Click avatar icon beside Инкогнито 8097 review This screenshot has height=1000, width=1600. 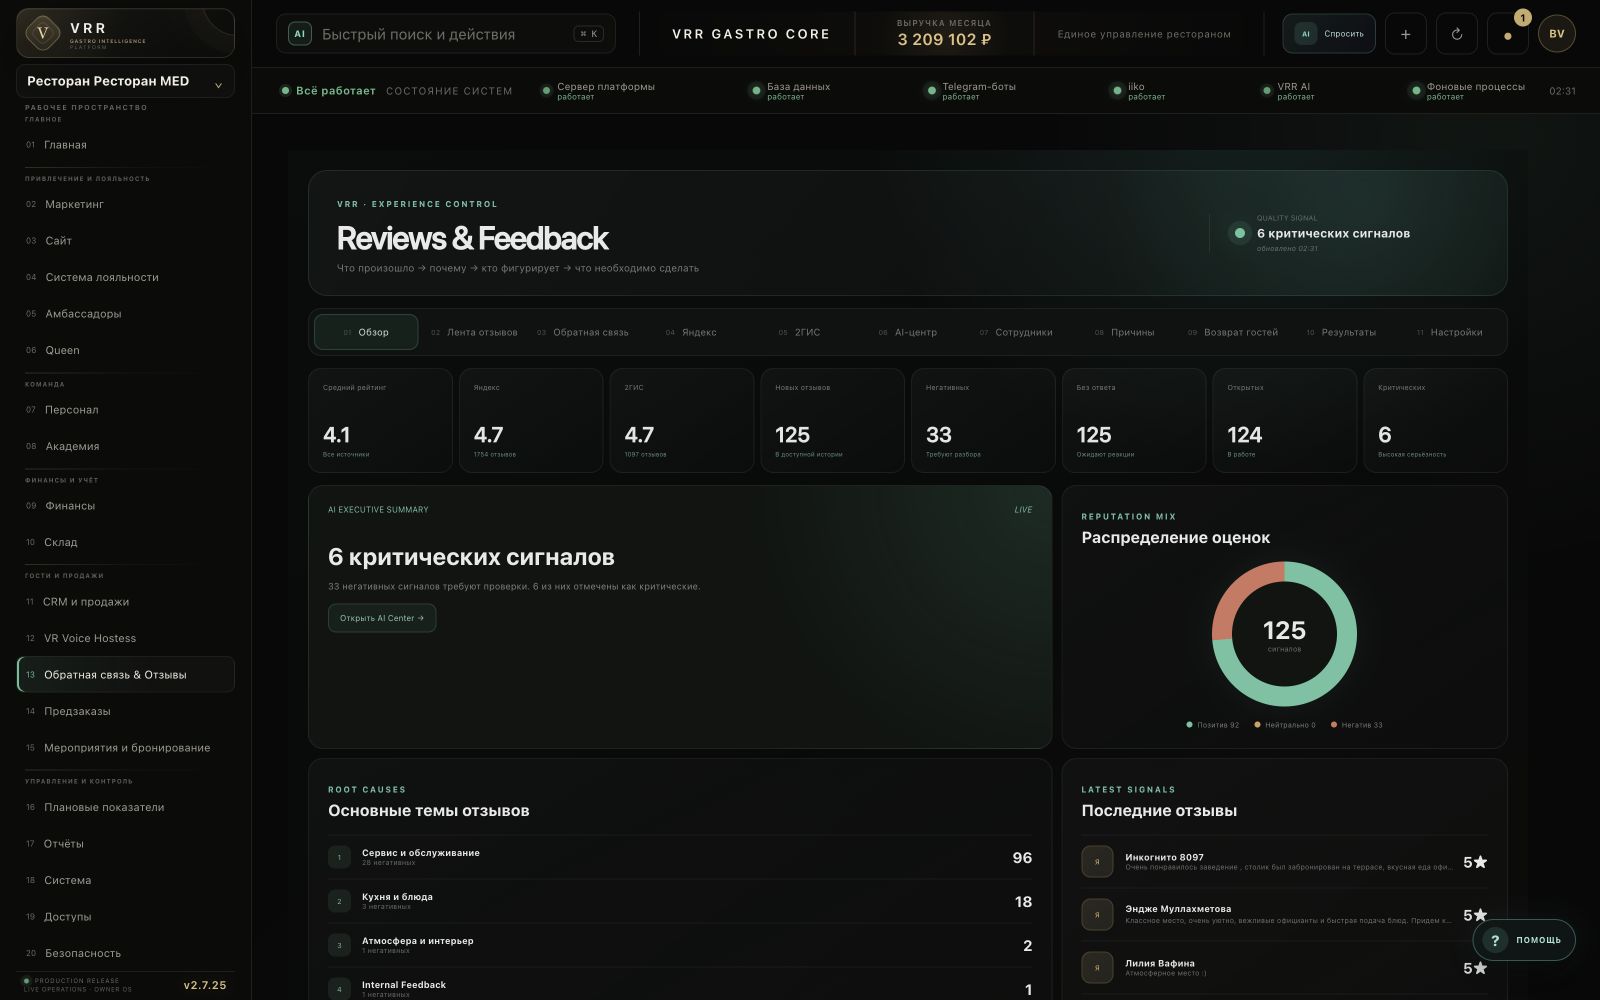pos(1097,862)
